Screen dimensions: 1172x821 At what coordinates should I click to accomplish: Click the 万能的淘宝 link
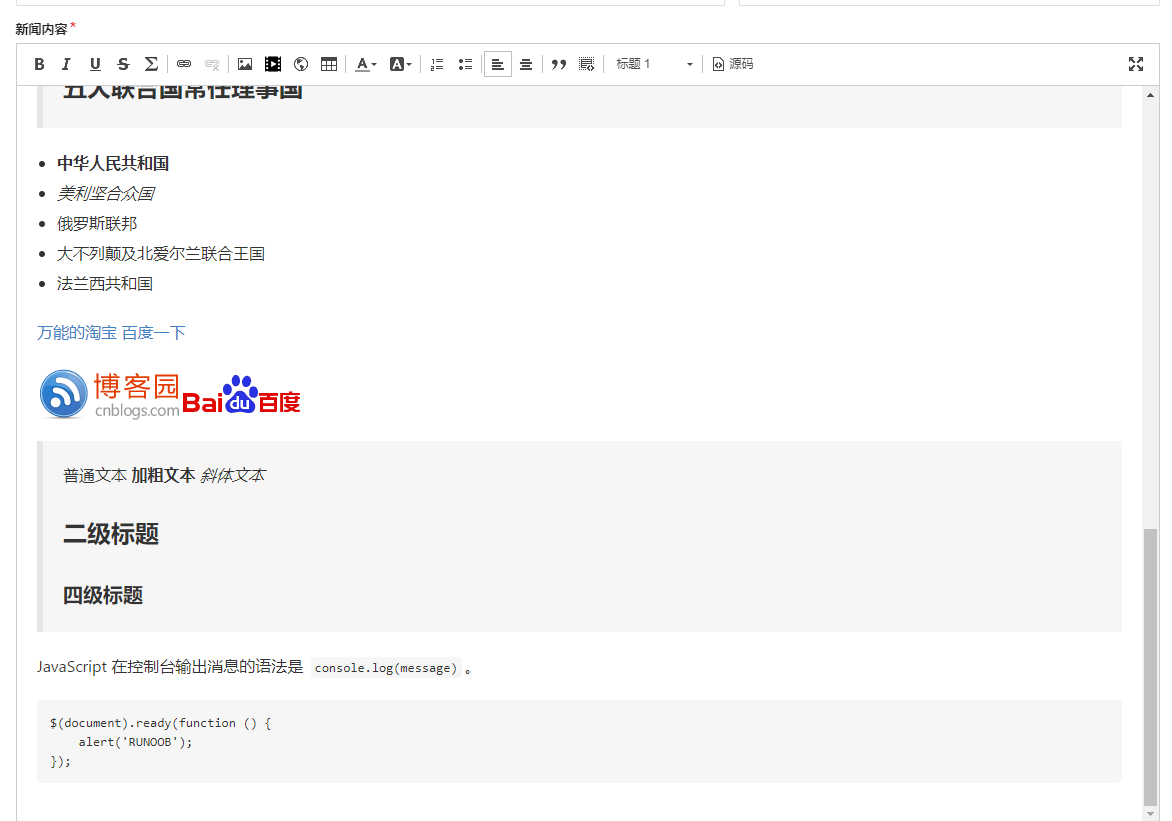pos(76,332)
